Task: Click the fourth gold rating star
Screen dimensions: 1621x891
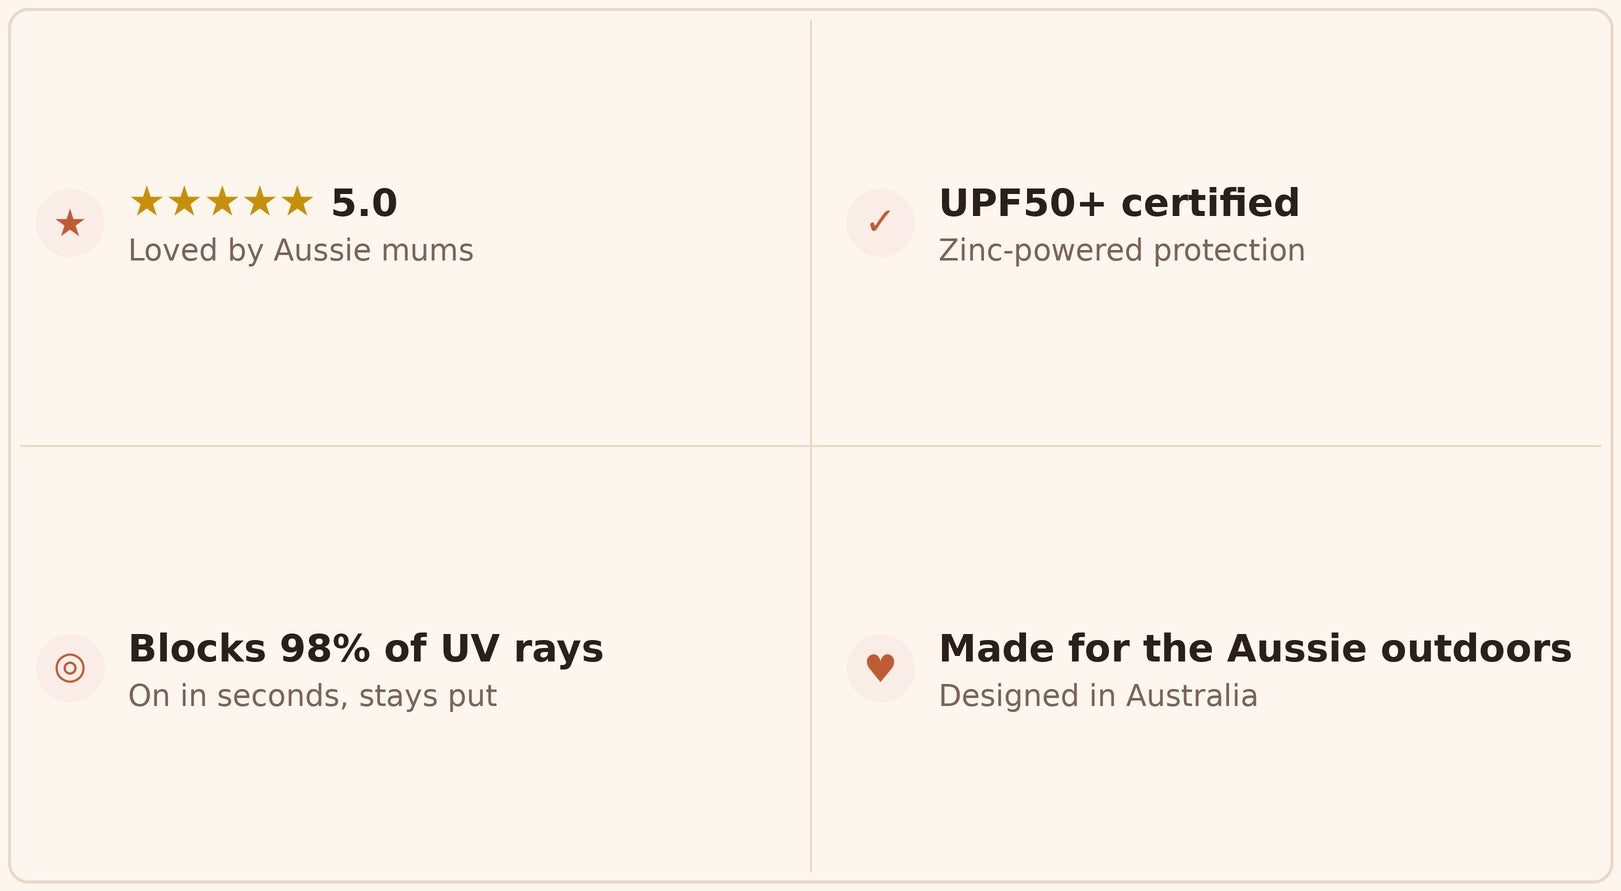Action: pyautogui.click(x=259, y=202)
